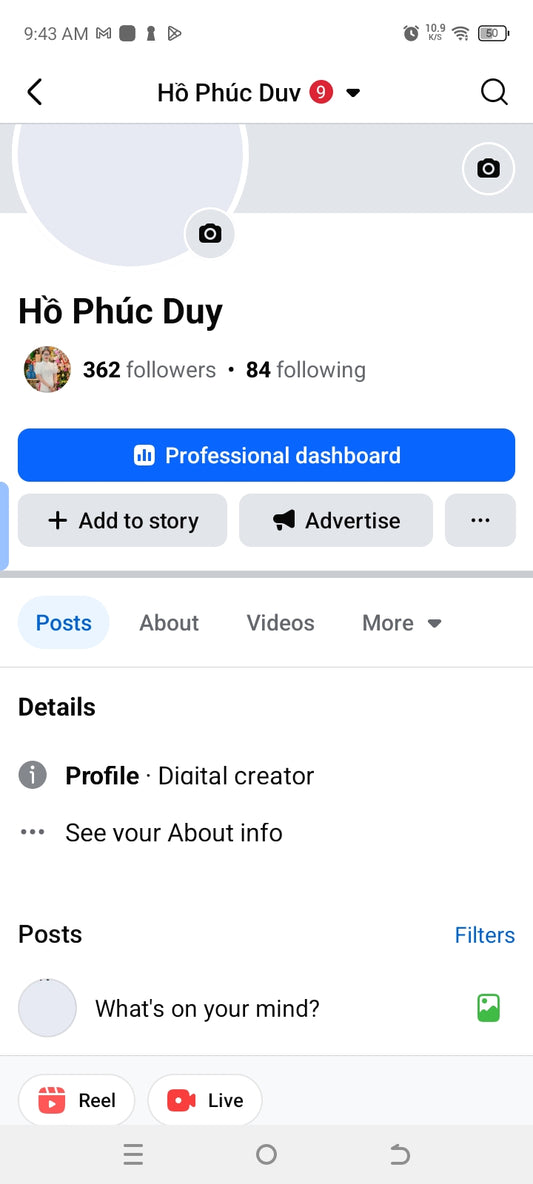Switch to the About tab

169,623
